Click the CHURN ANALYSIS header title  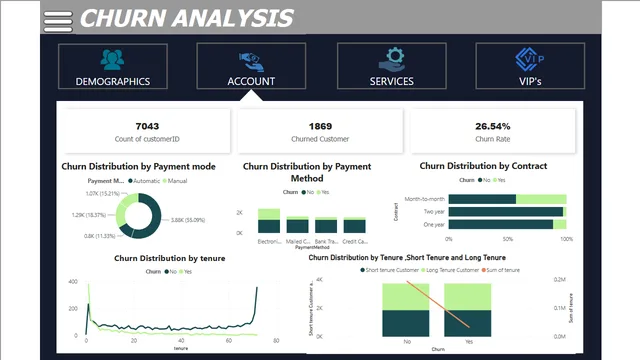187,18
